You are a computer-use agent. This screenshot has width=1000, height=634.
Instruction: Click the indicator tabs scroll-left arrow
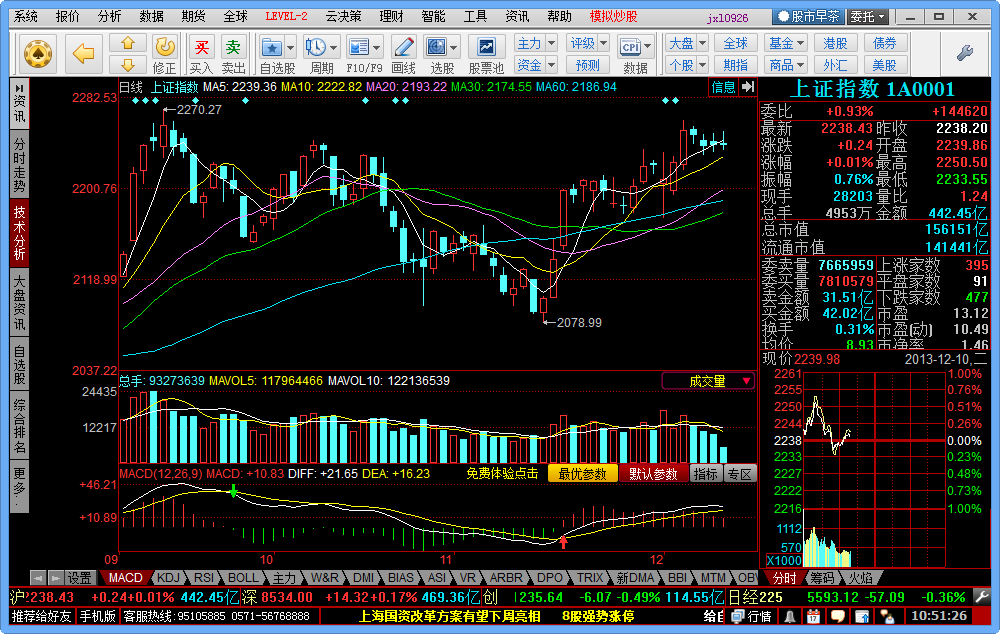[x=38, y=579]
